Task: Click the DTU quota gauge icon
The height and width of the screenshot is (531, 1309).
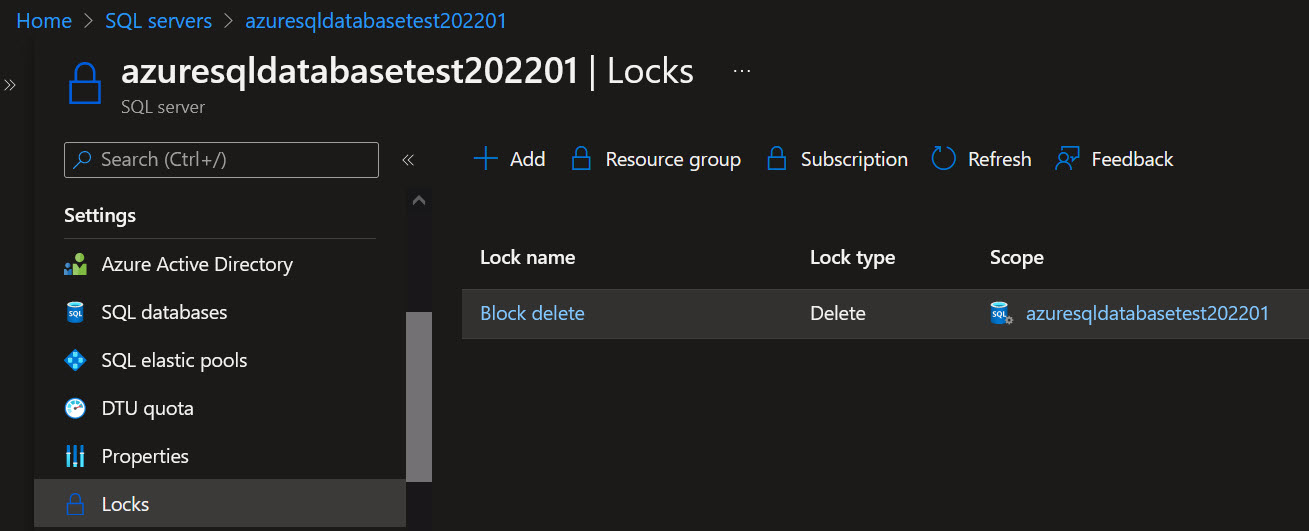Action: (75, 408)
